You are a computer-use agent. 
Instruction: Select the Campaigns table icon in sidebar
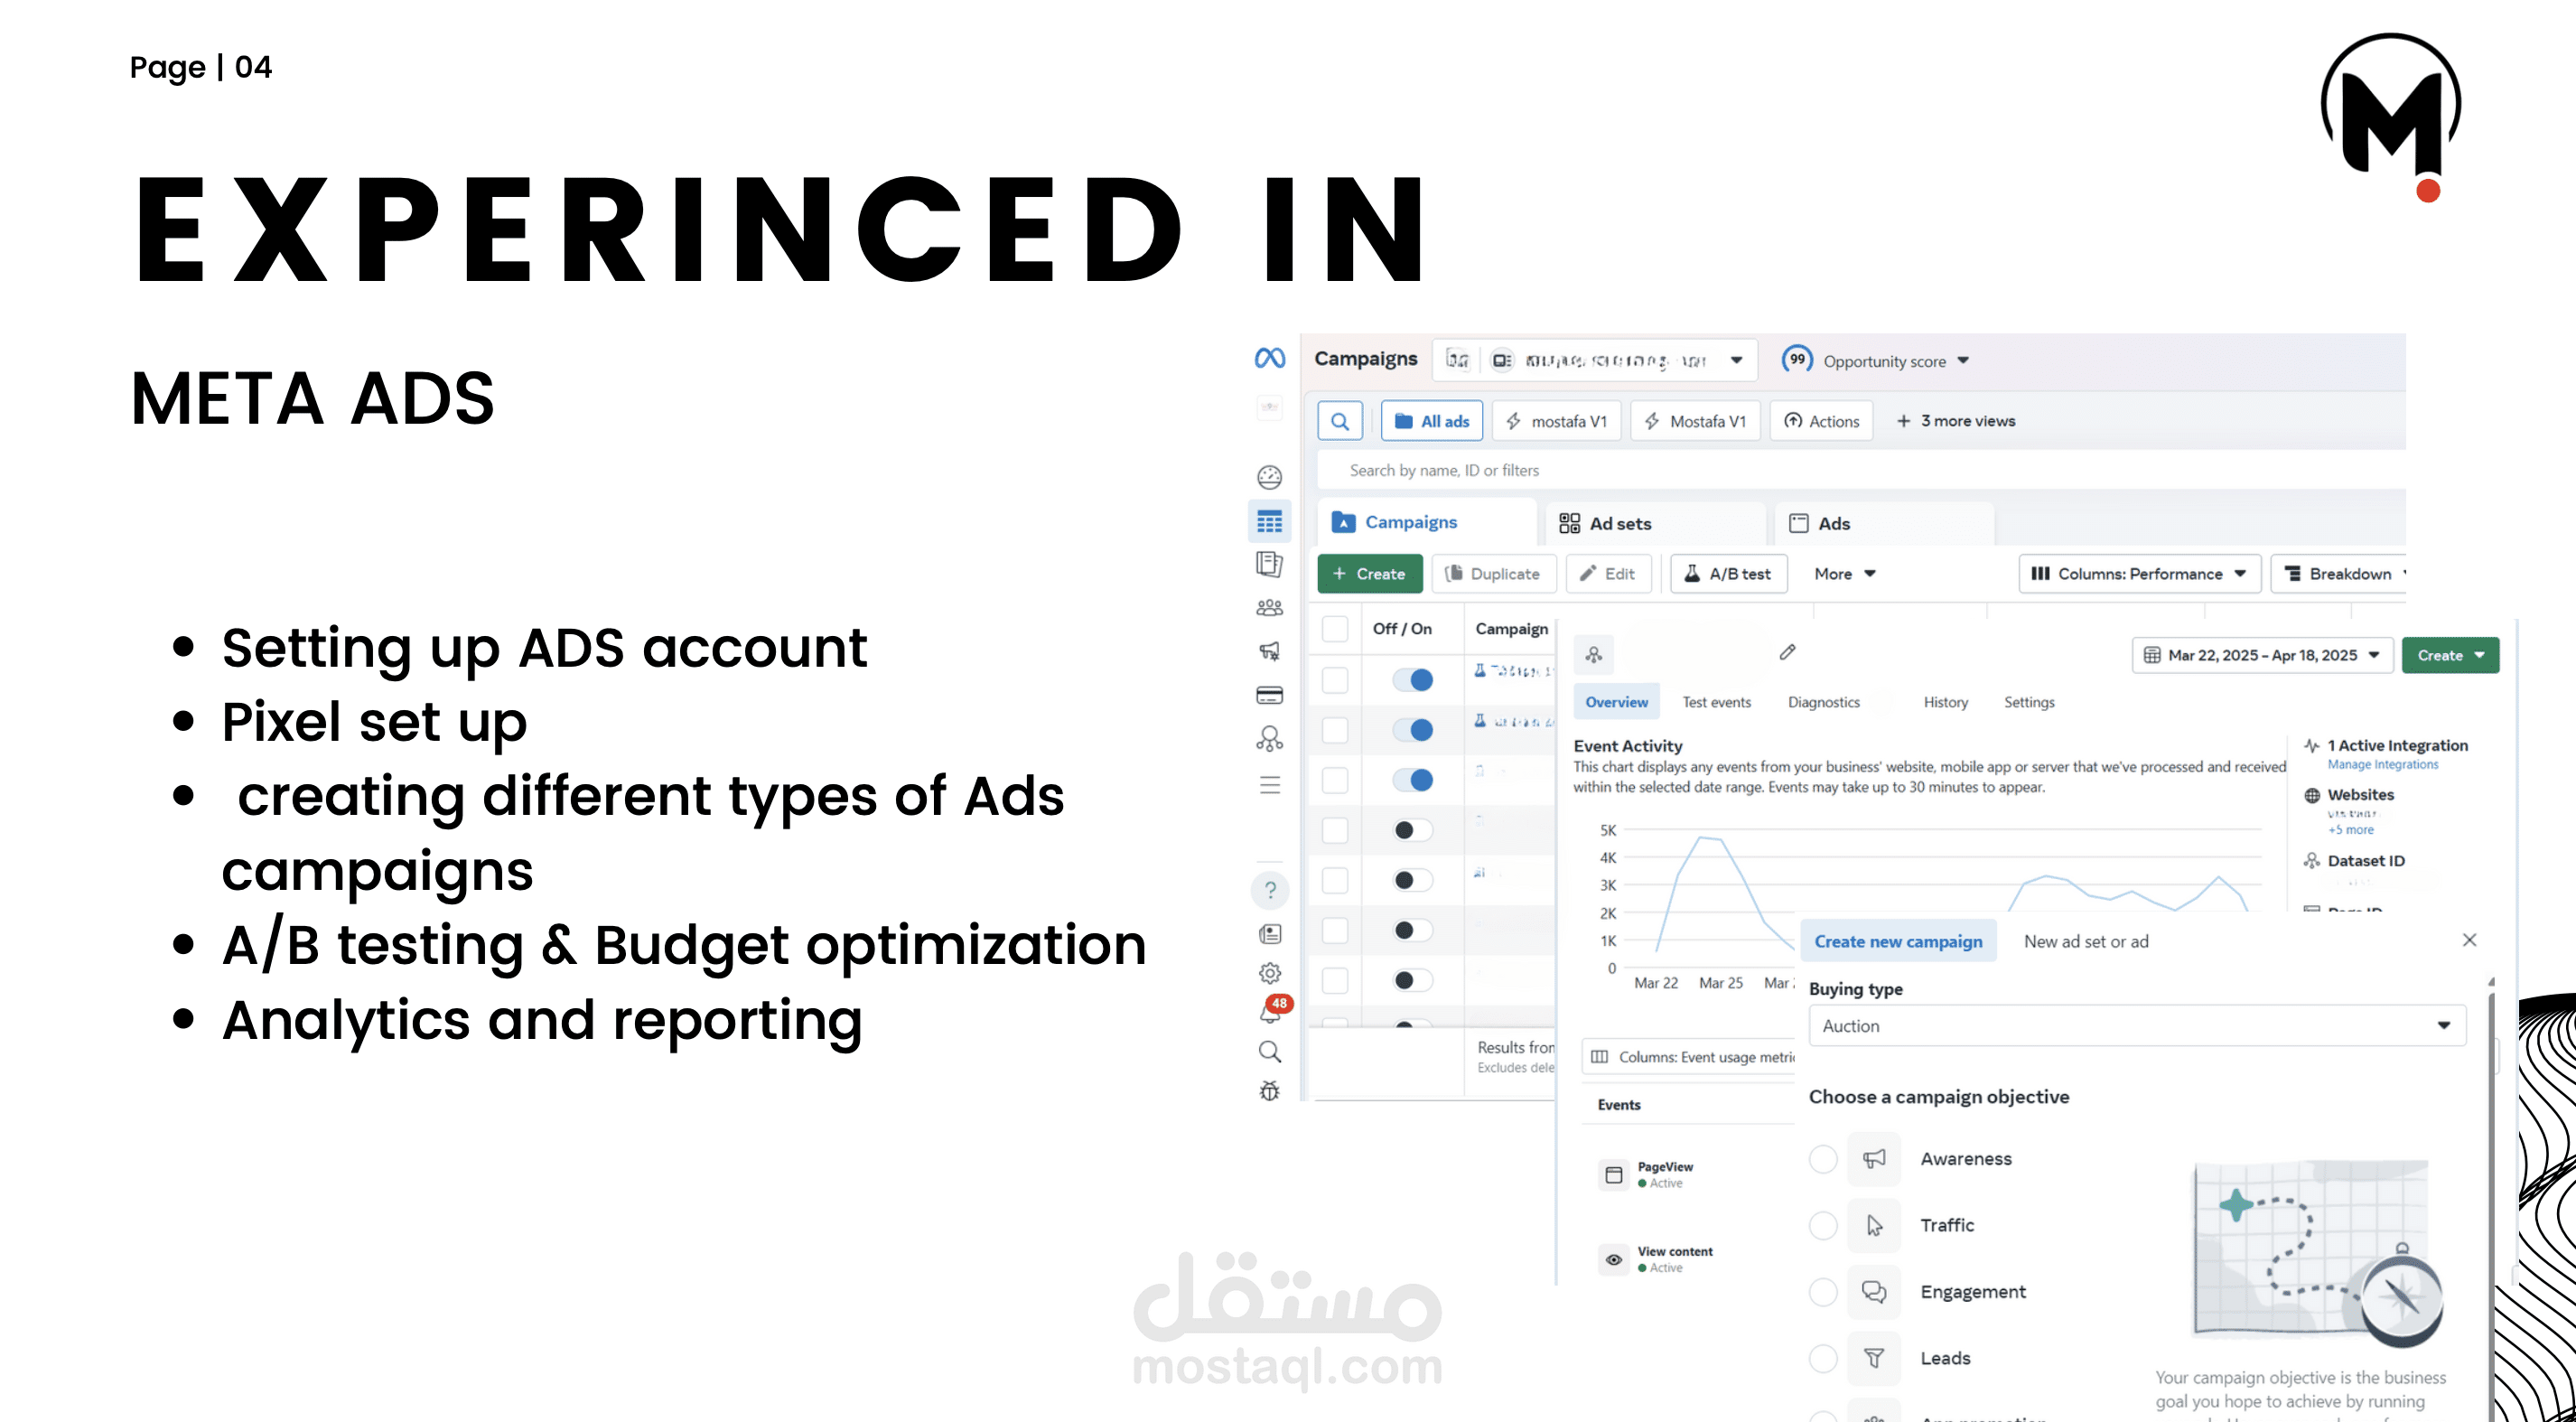click(1270, 521)
